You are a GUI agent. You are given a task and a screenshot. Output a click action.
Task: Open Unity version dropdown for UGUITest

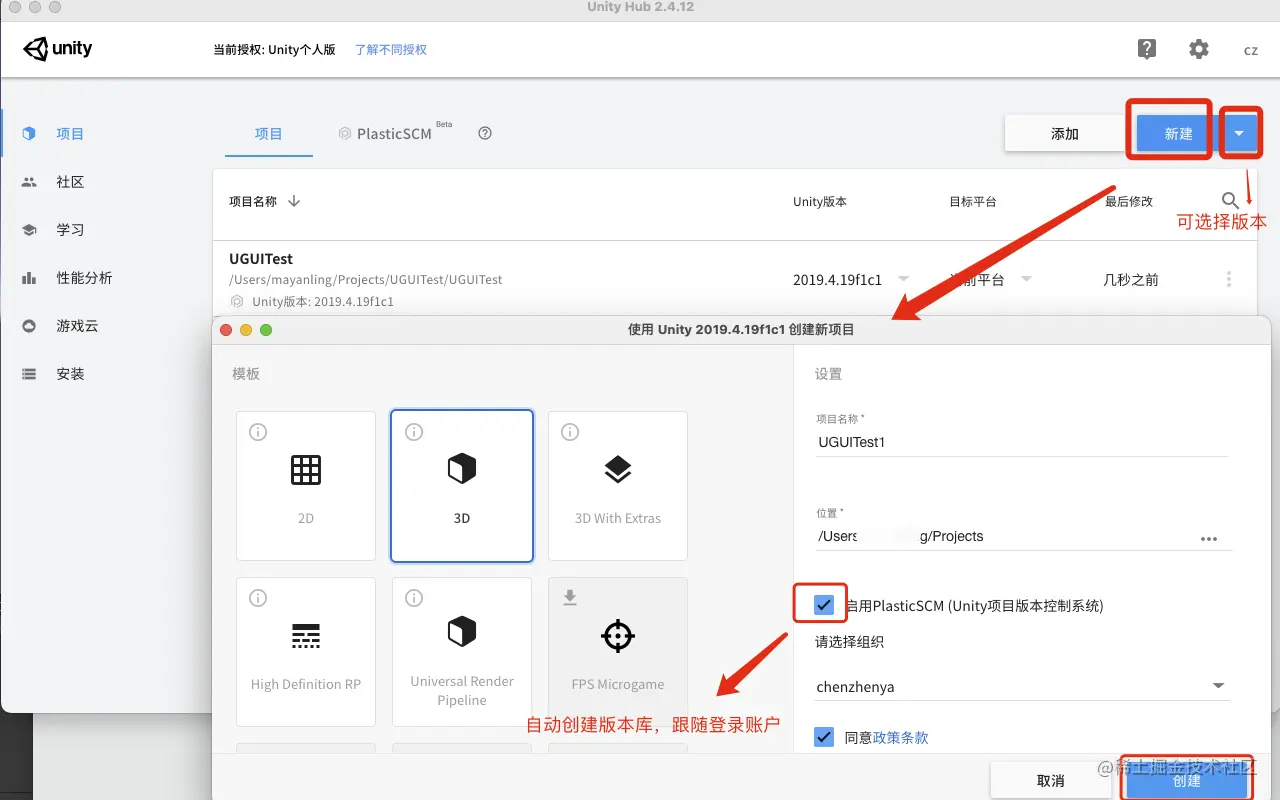click(904, 279)
